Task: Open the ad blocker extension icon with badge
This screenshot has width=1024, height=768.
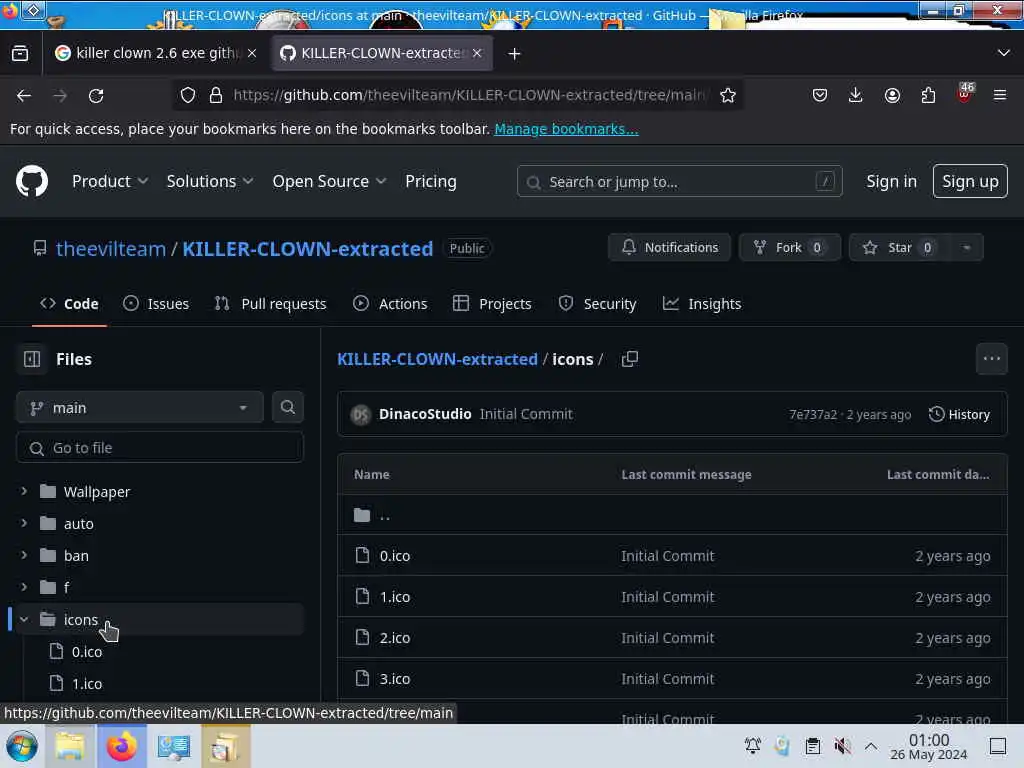Action: (965, 93)
